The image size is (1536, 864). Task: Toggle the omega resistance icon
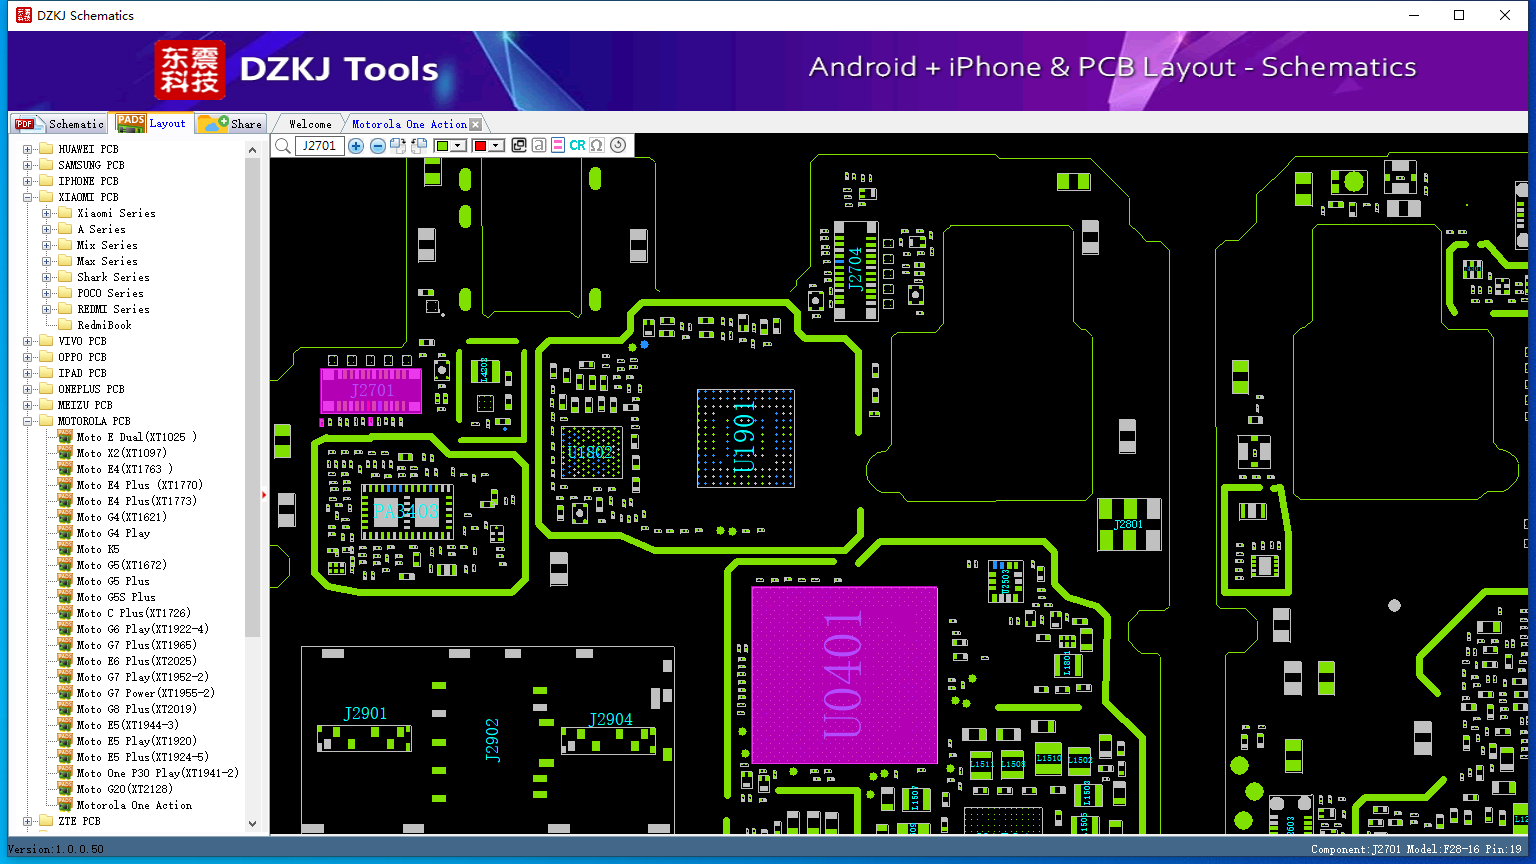click(597, 146)
